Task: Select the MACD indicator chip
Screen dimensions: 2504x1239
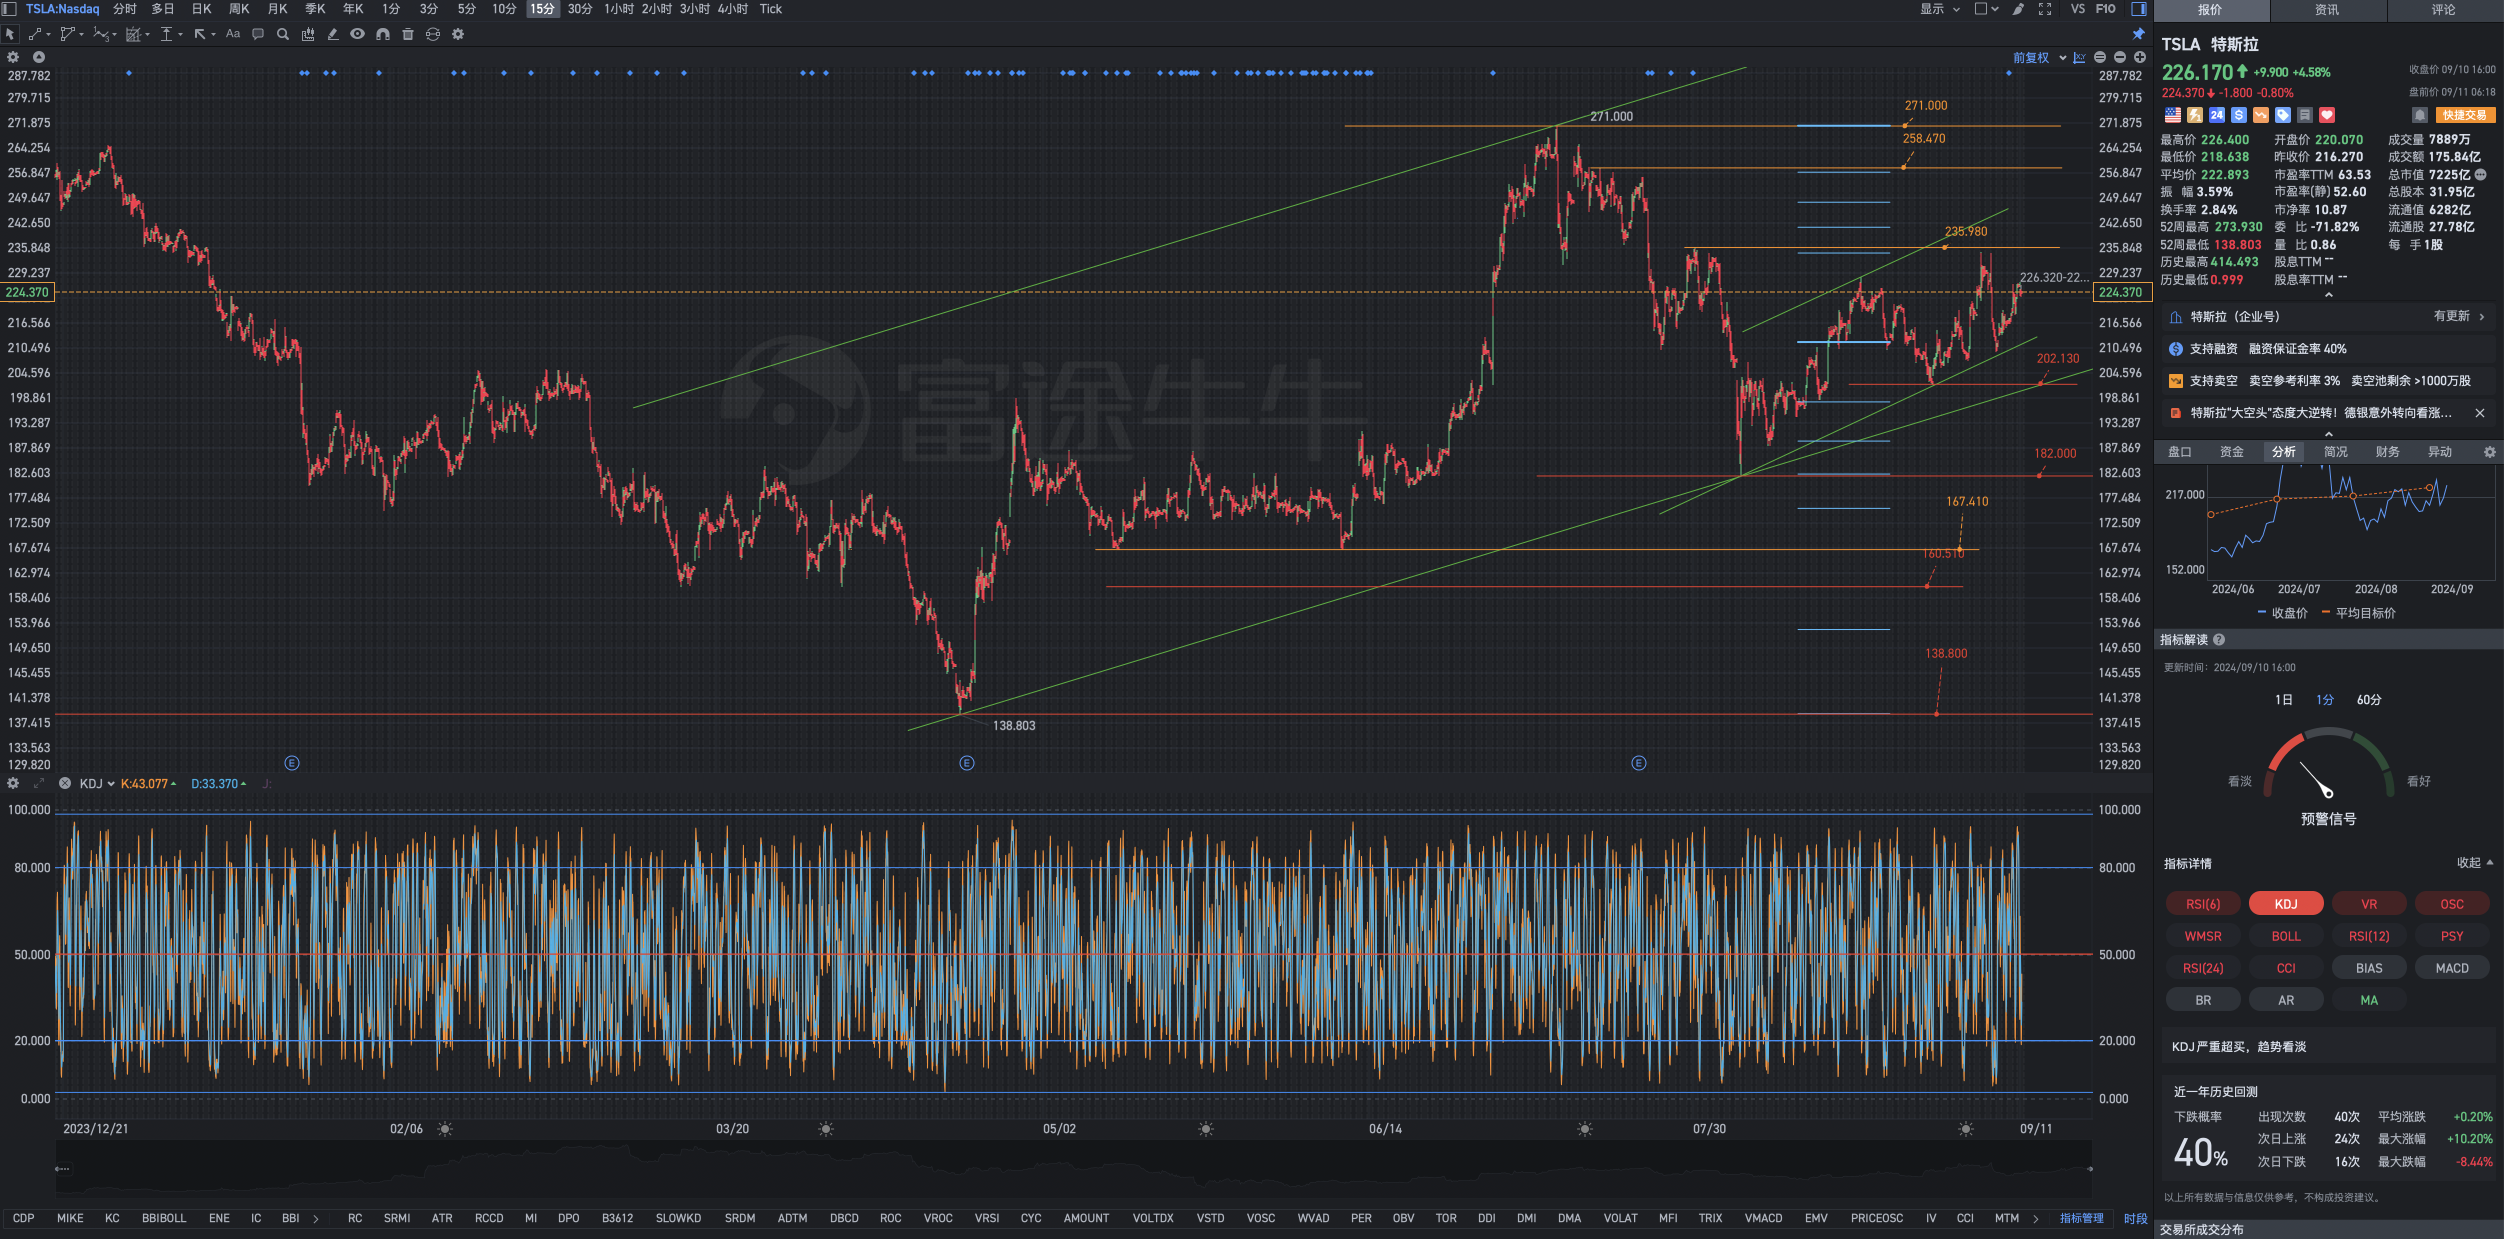Action: (x=2452, y=968)
